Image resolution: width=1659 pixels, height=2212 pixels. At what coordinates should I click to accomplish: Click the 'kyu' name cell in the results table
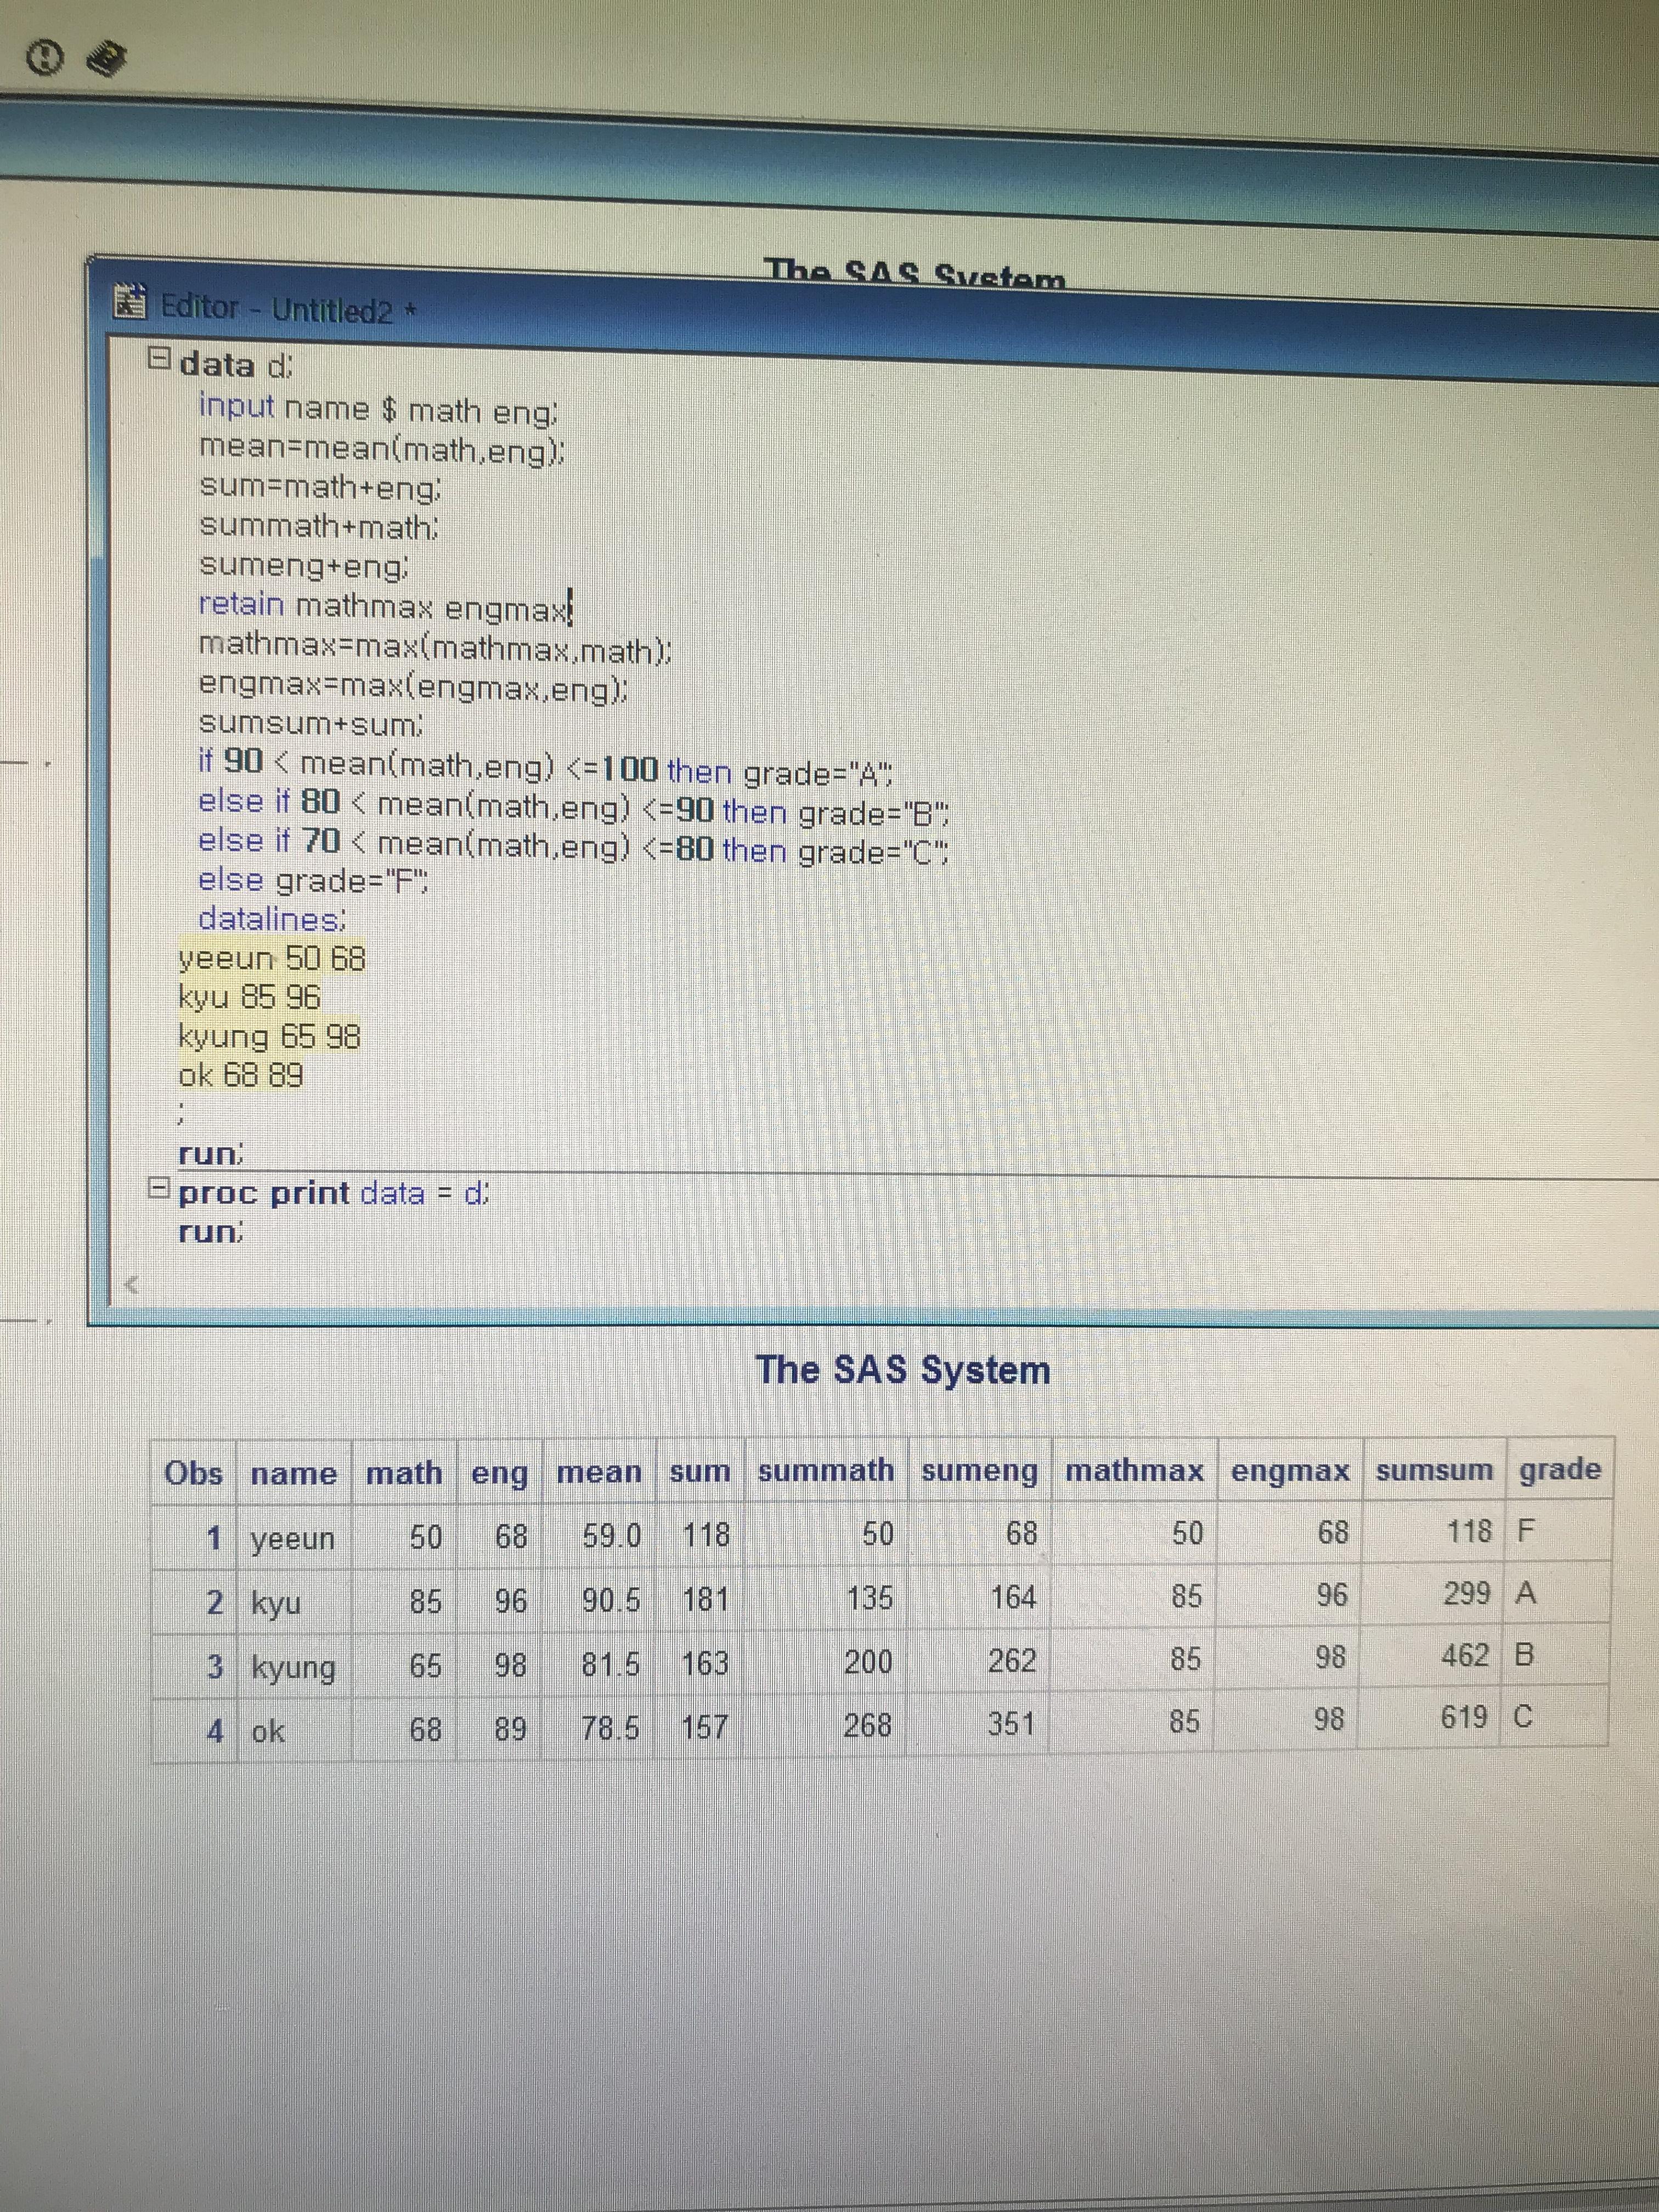tap(276, 1603)
